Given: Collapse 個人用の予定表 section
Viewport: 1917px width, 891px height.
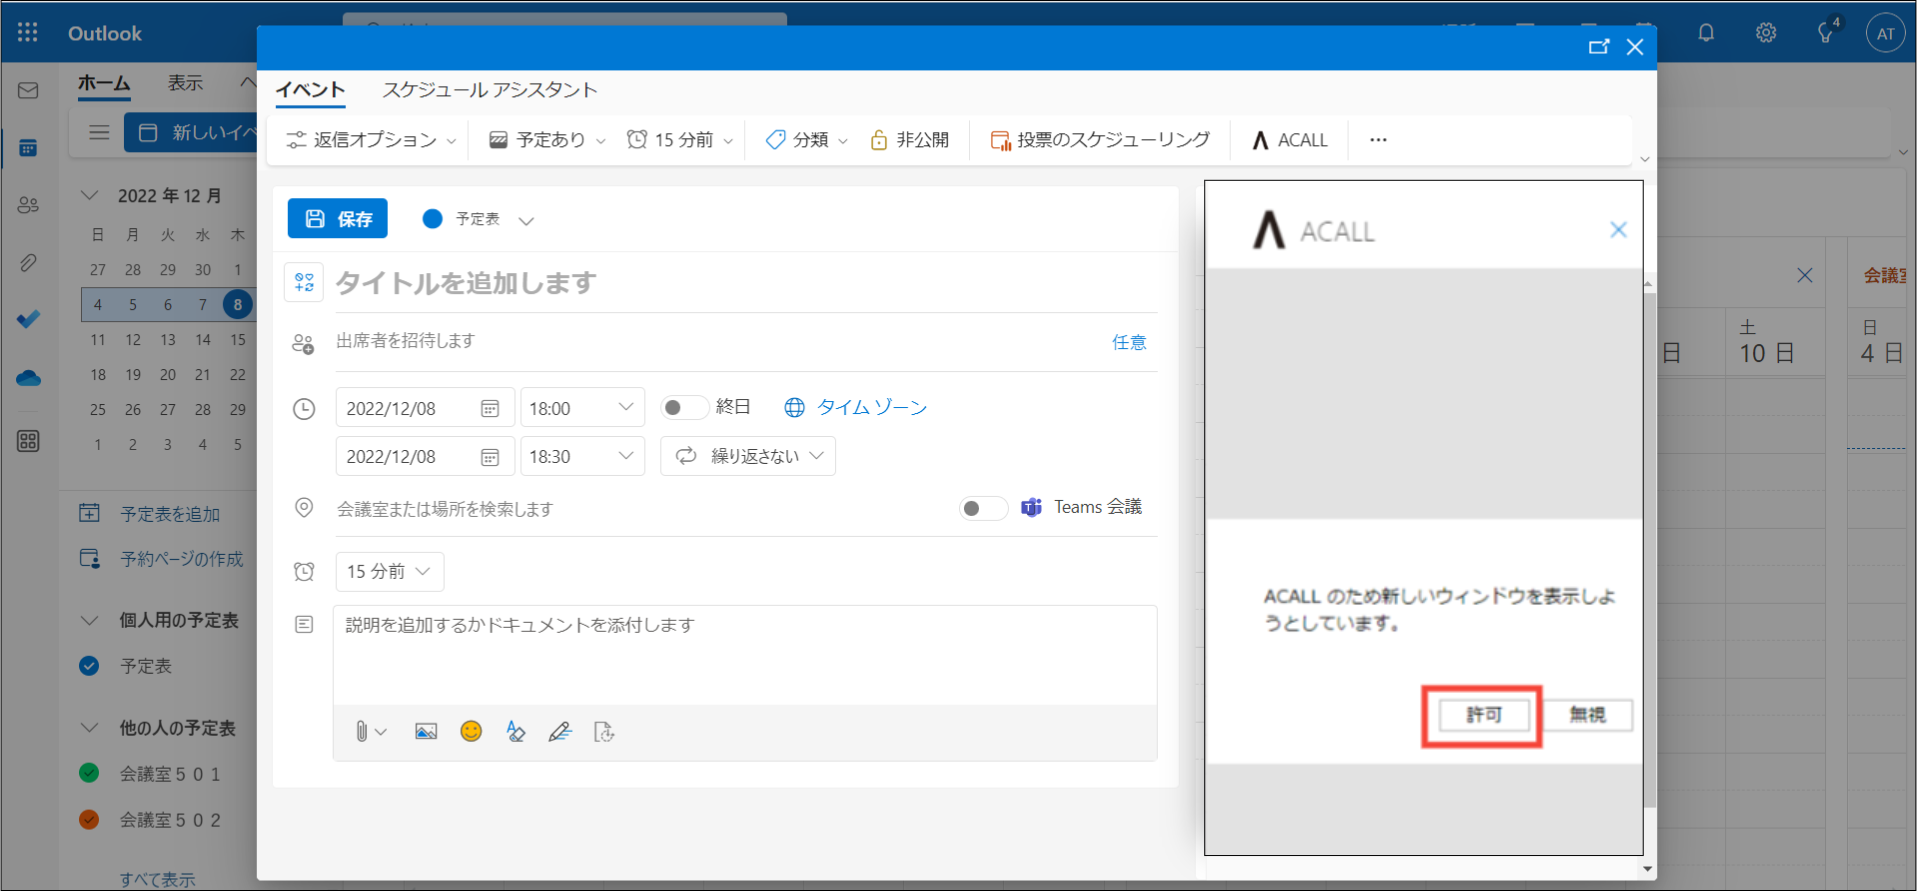Looking at the screenshot, I should (x=89, y=620).
